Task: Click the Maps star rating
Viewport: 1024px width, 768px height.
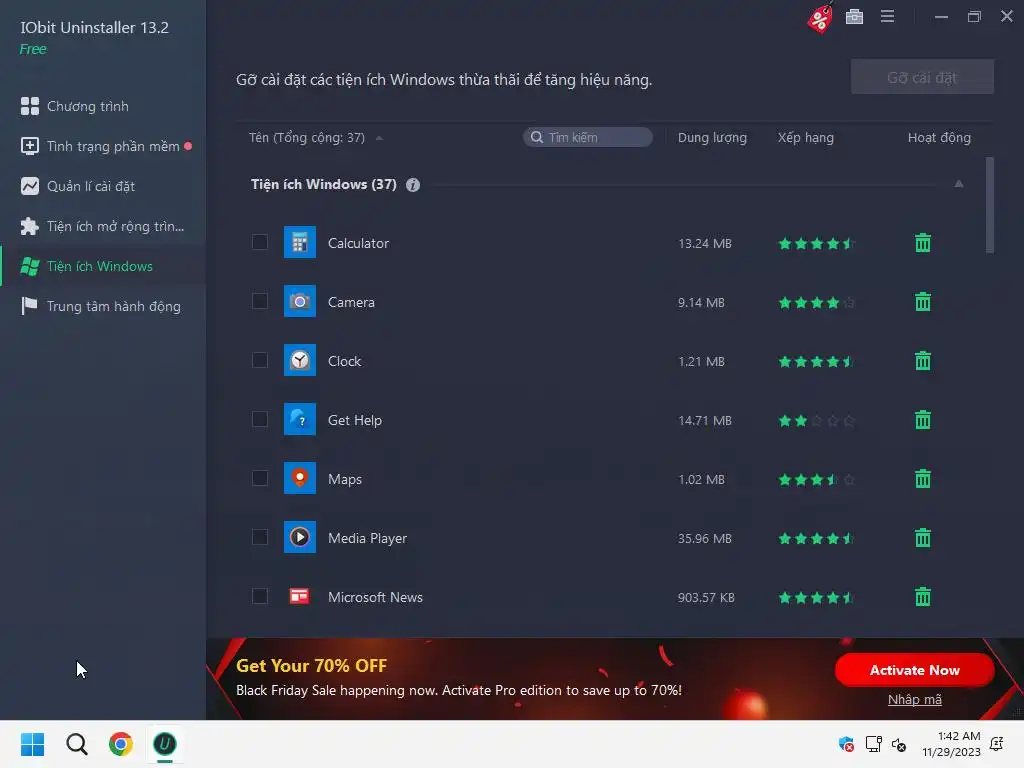Action: point(816,479)
